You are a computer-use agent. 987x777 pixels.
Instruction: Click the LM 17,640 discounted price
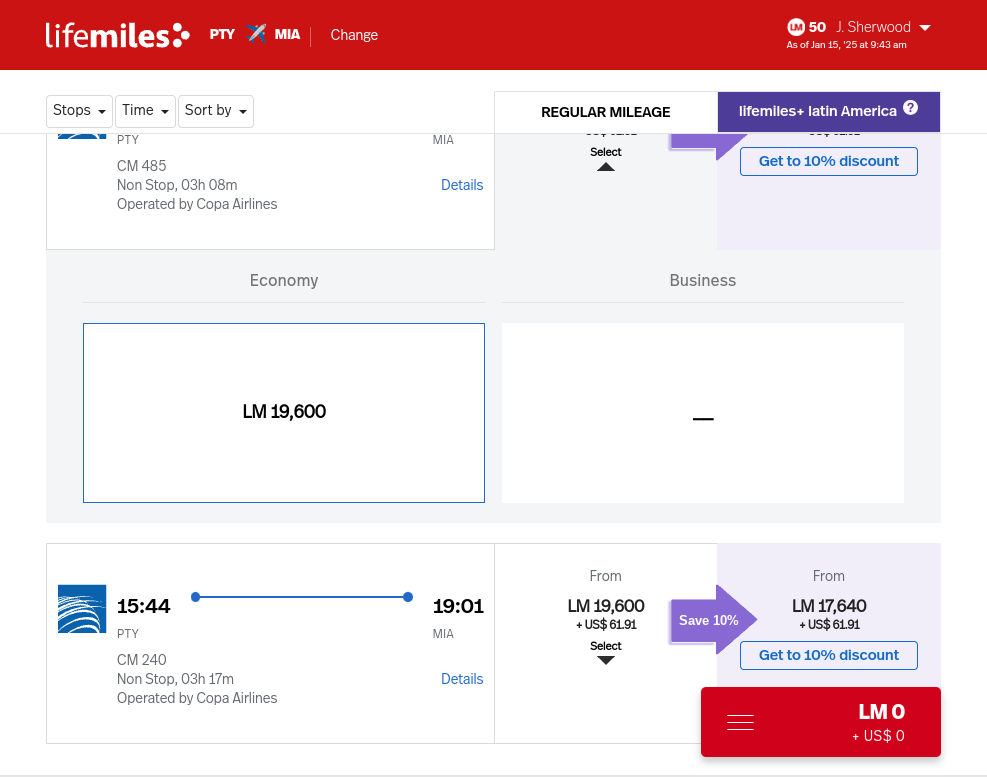[x=828, y=606]
